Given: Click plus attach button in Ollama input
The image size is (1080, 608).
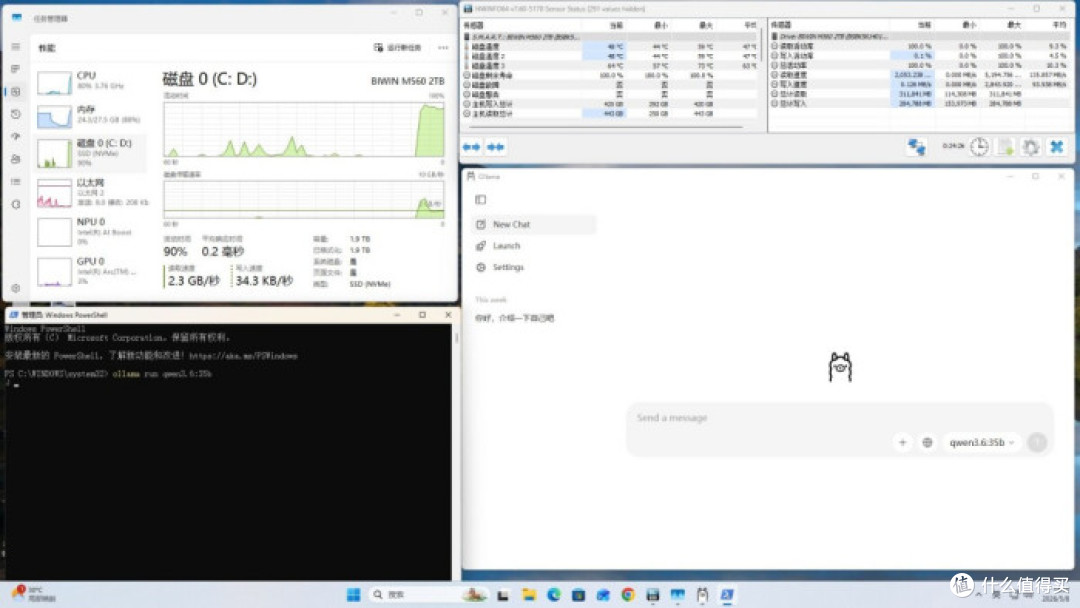Looking at the screenshot, I should [x=902, y=443].
